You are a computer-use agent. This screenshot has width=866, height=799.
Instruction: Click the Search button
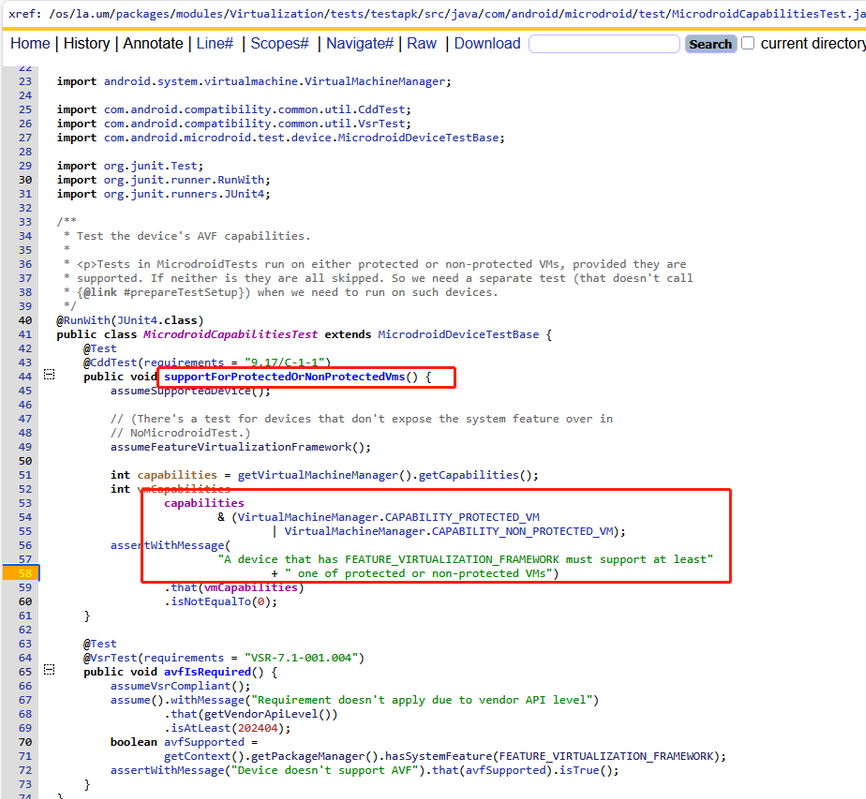[x=710, y=44]
